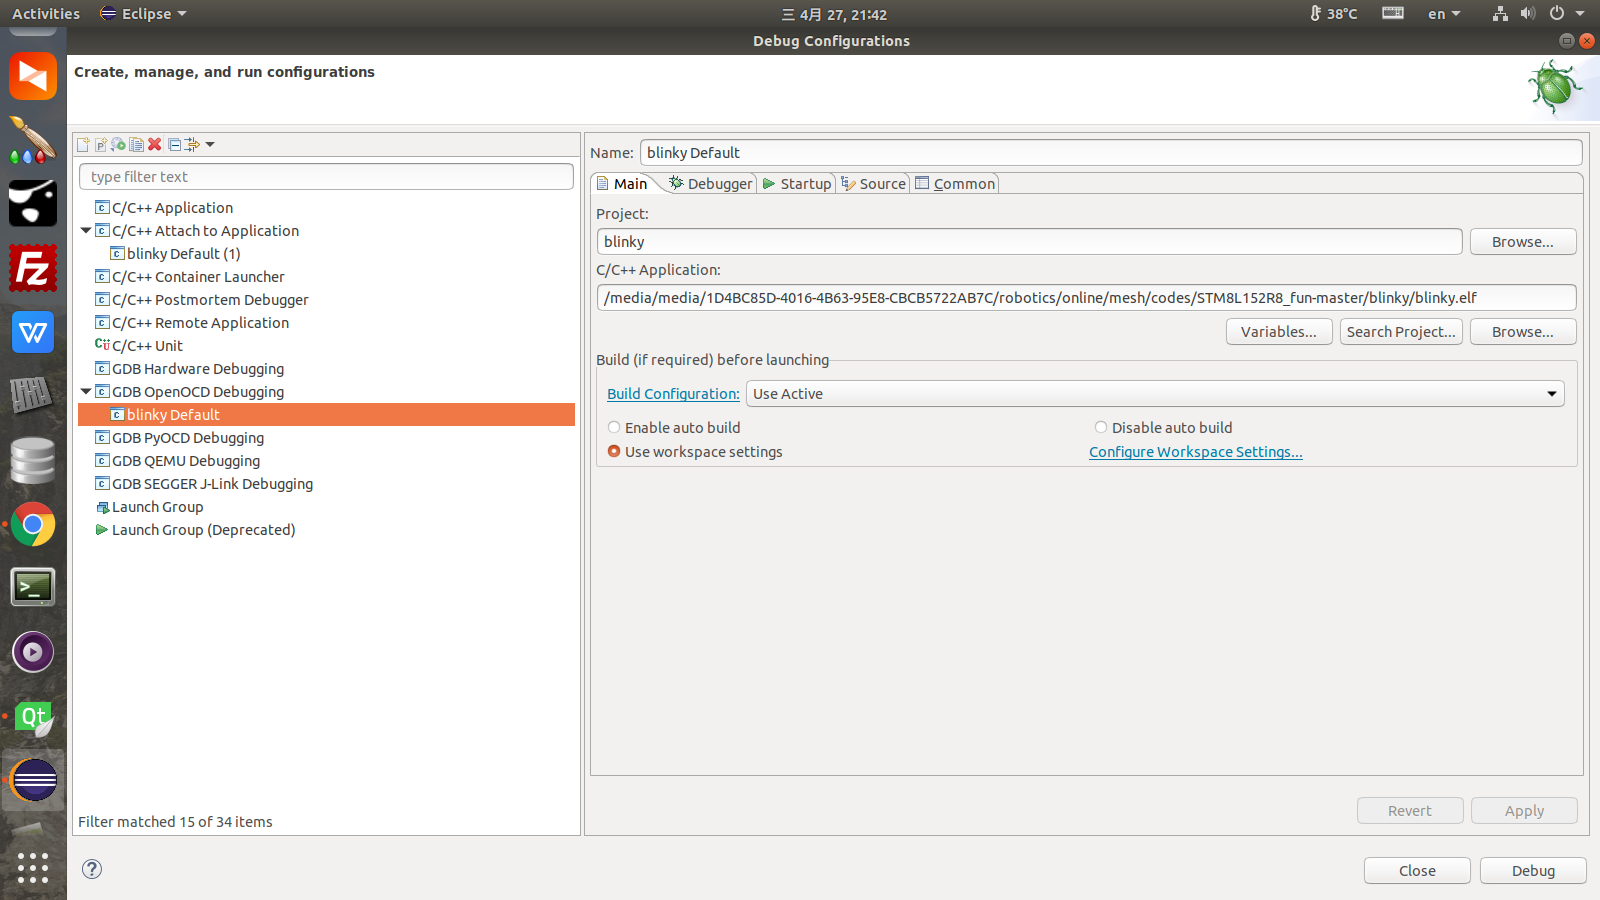
Task: Click the help question mark icon
Action: point(91,869)
